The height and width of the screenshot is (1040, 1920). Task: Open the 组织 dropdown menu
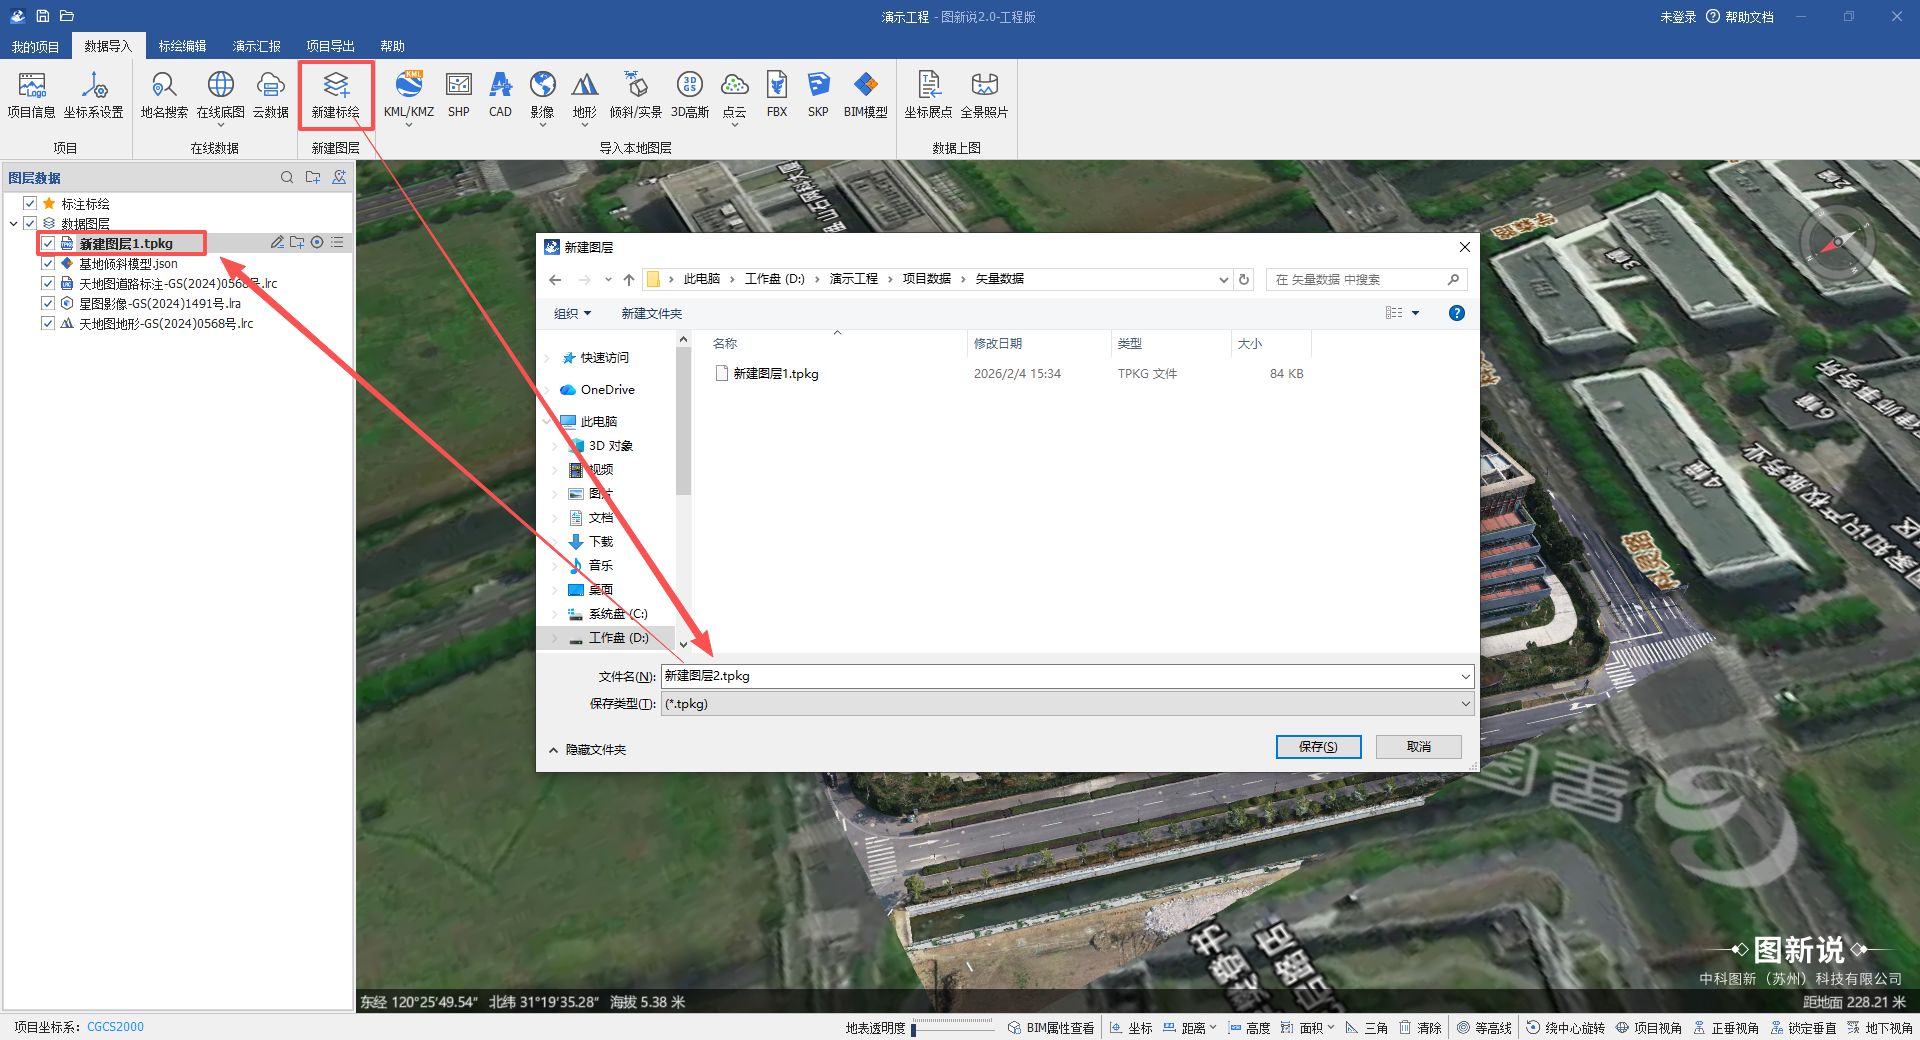click(573, 313)
